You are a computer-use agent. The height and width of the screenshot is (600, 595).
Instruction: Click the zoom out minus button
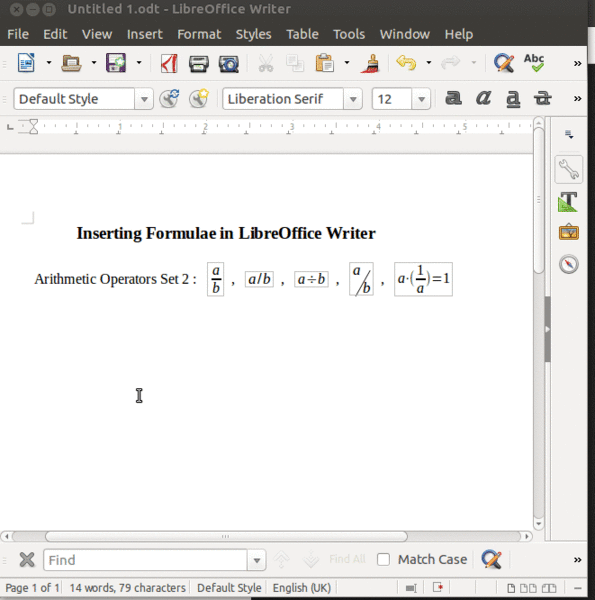click(x=578, y=588)
